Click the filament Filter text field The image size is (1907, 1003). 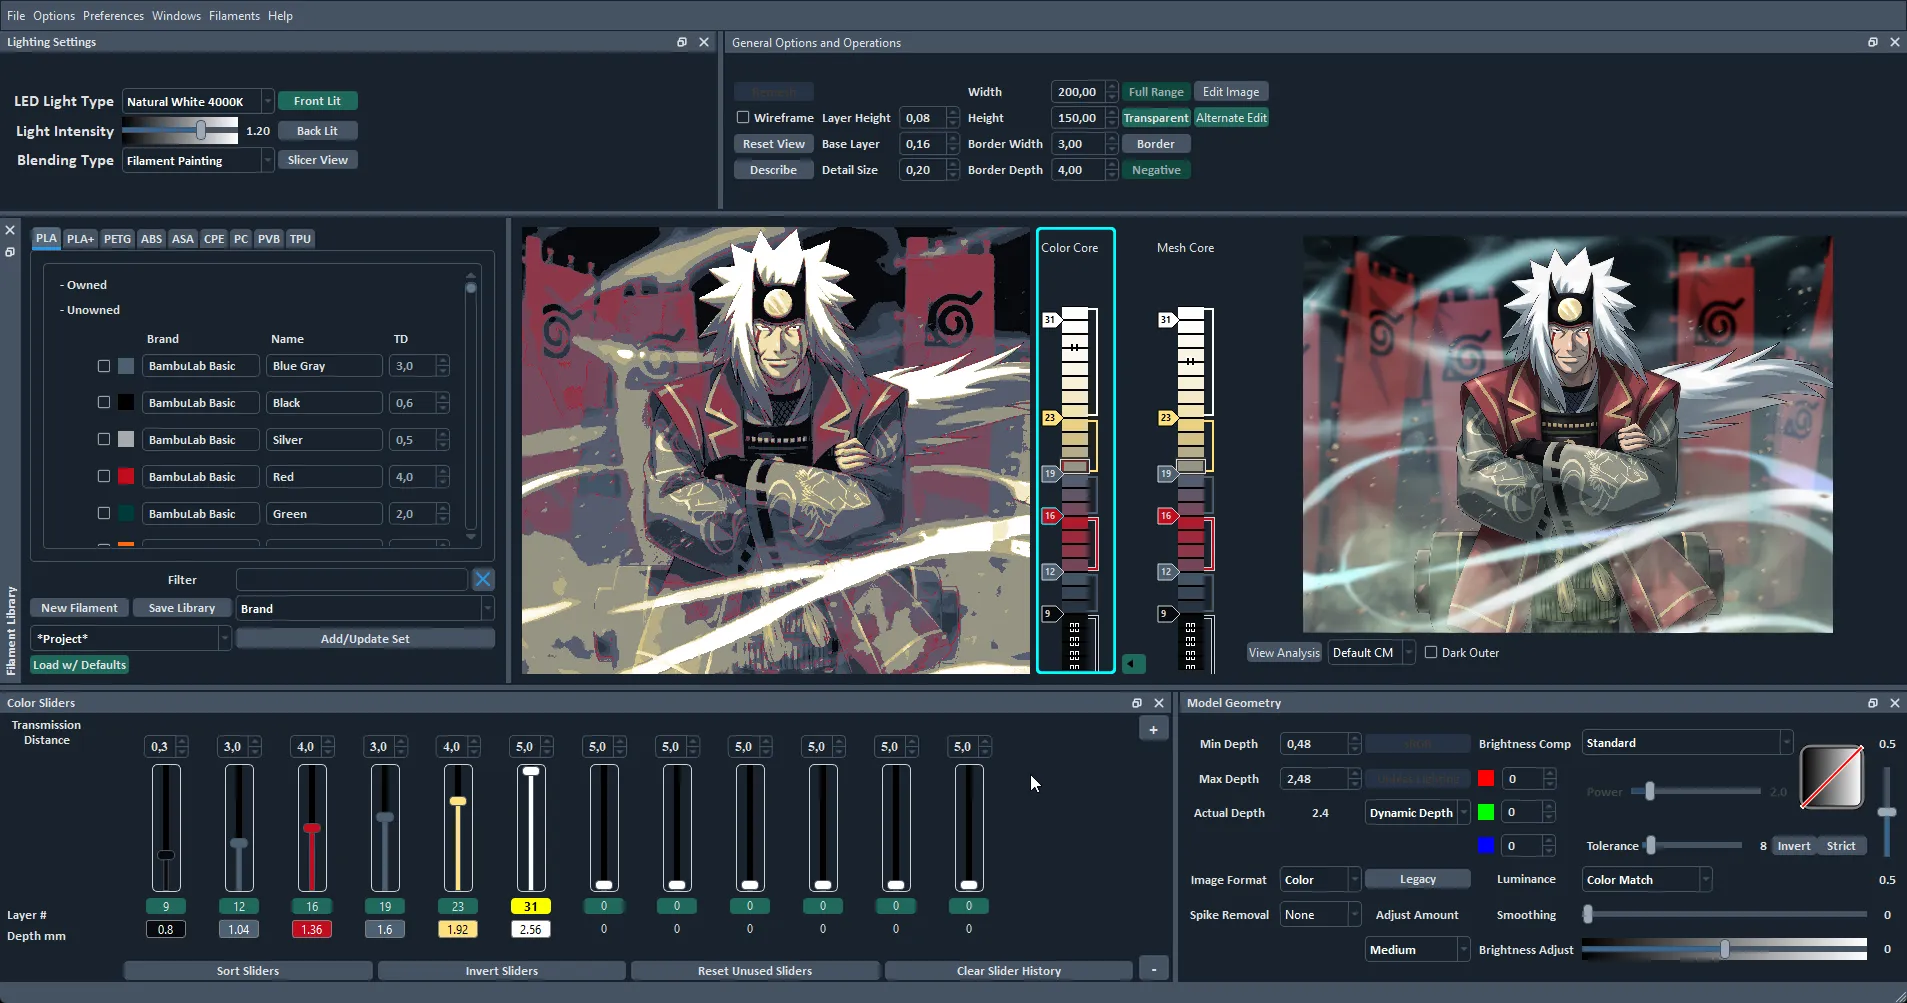[x=352, y=579]
